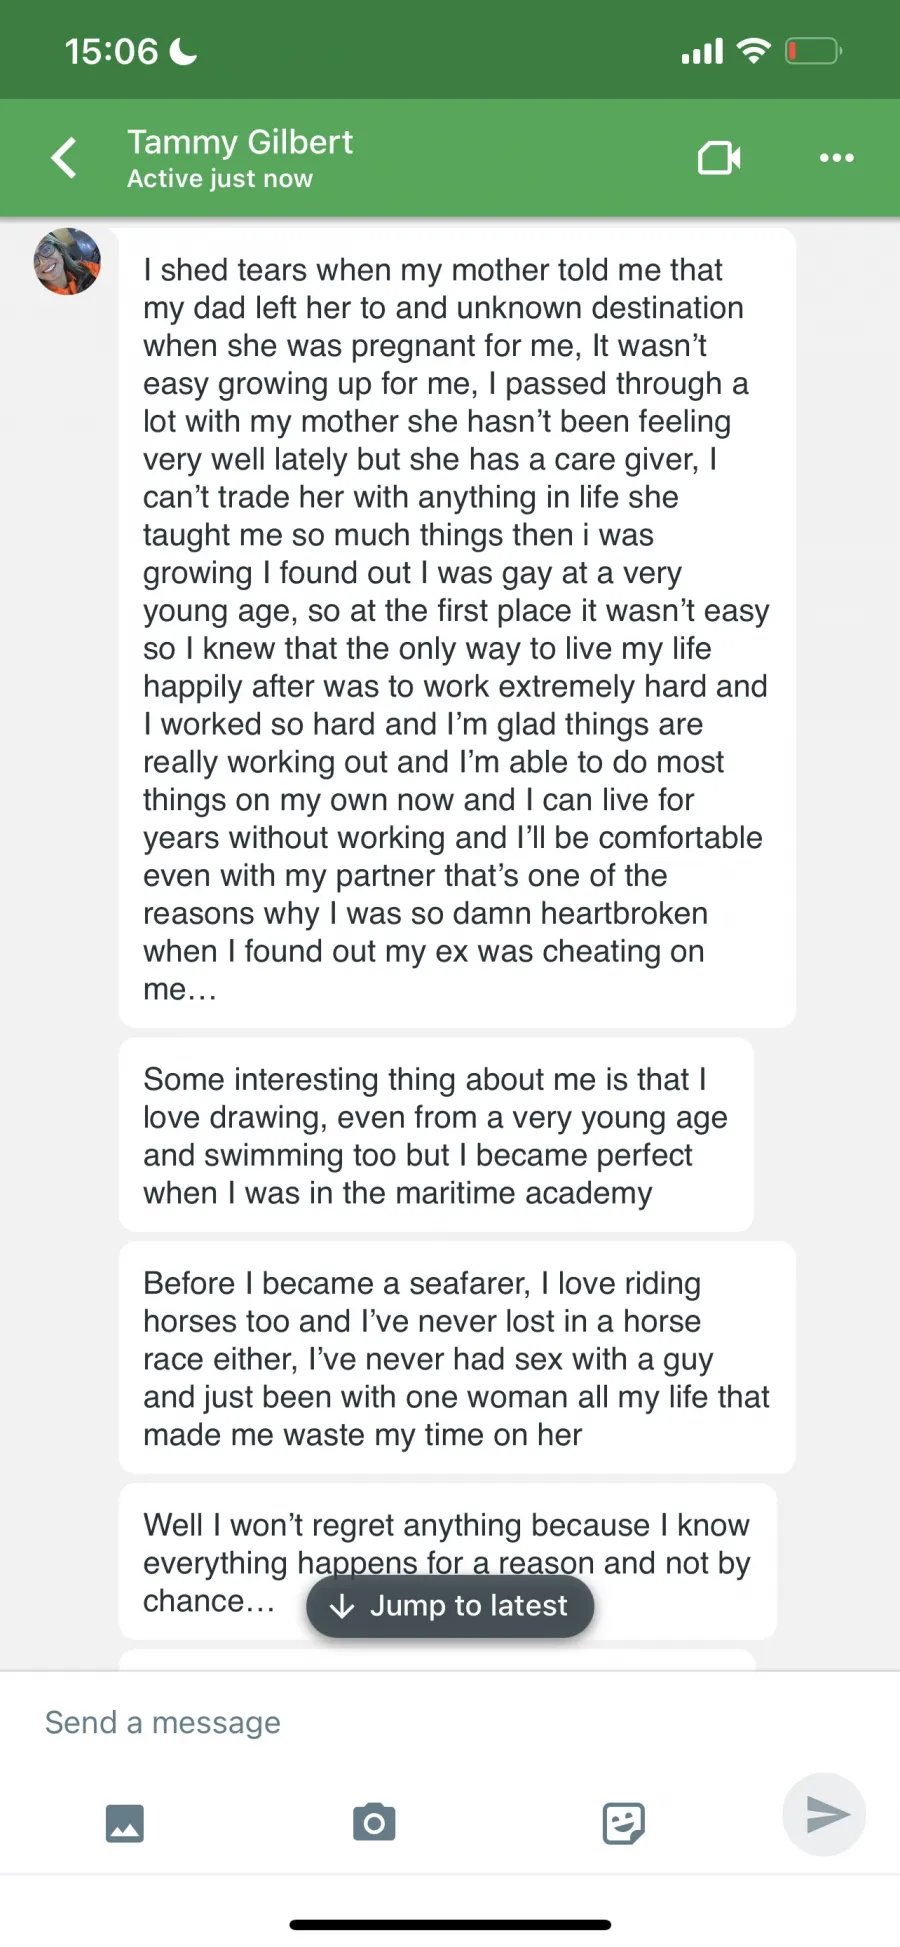The width and height of the screenshot is (900, 1947).
Task: Tap the home indicator bar
Action: coord(450,1924)
